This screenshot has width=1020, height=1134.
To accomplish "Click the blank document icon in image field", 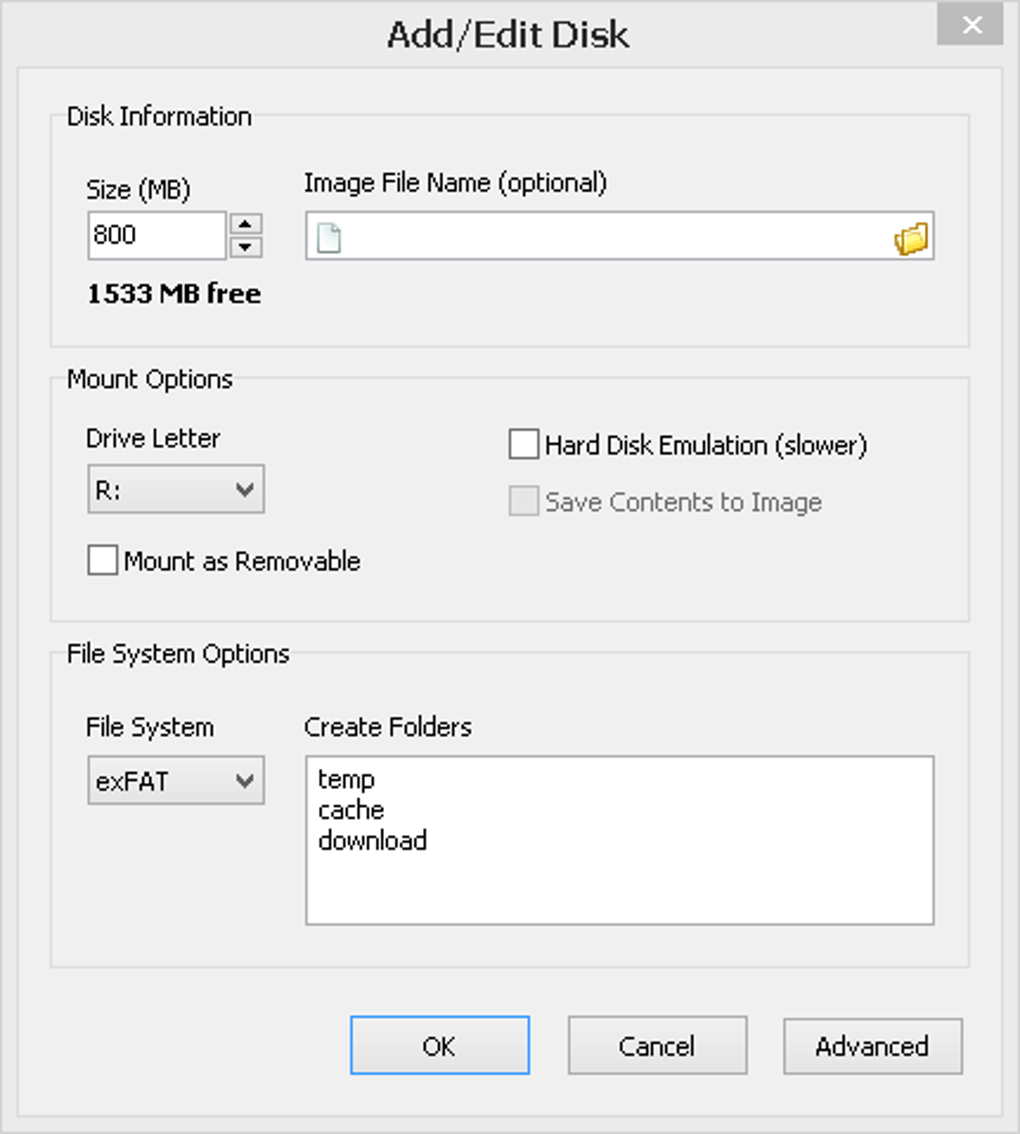I will point(329,238).
